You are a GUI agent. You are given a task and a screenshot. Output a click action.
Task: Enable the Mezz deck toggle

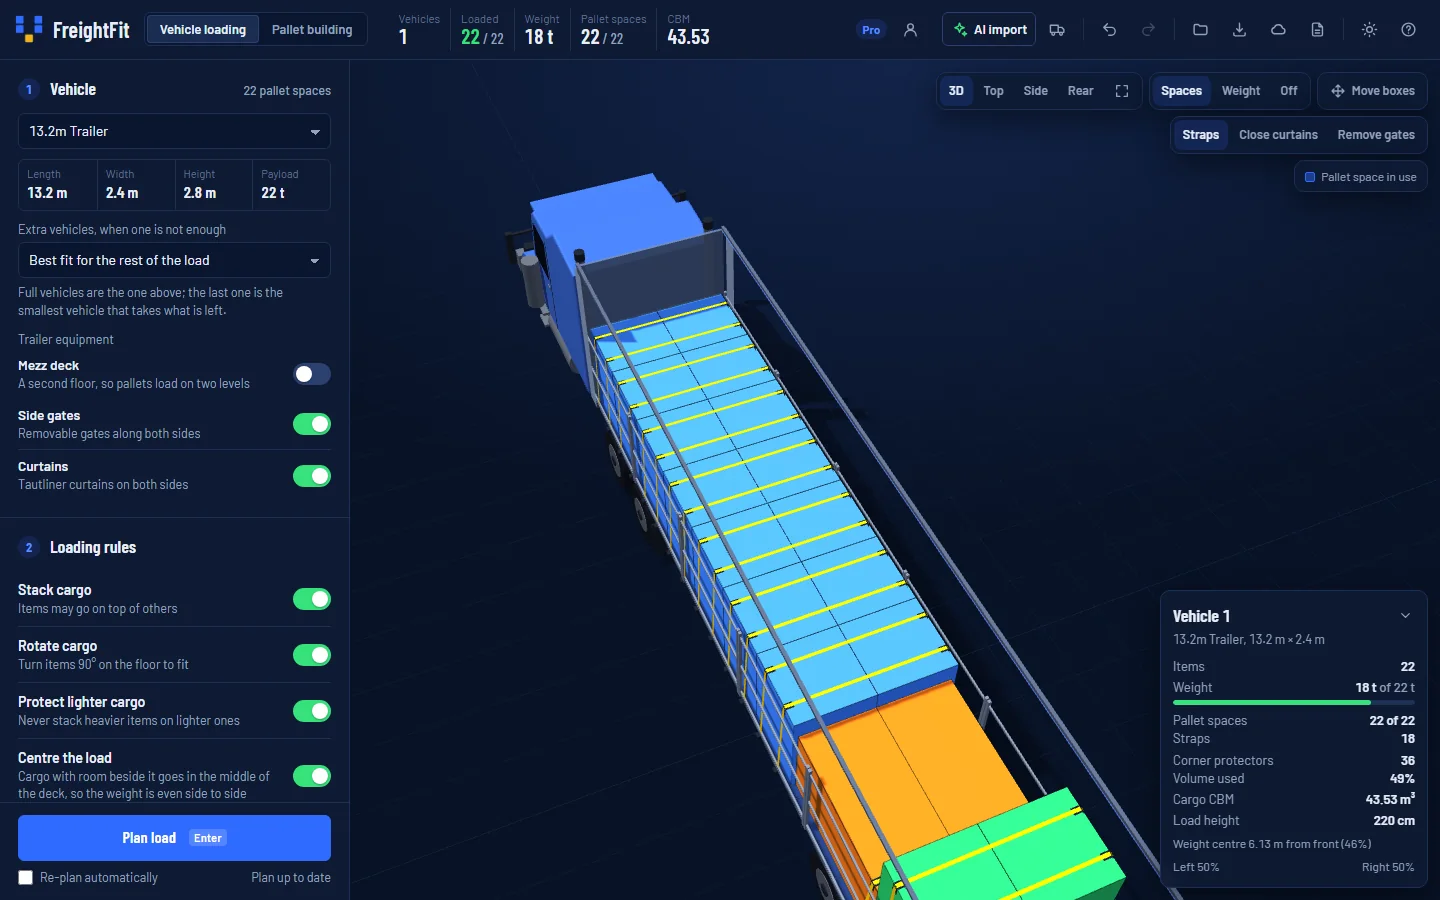(x=312, y=374)
